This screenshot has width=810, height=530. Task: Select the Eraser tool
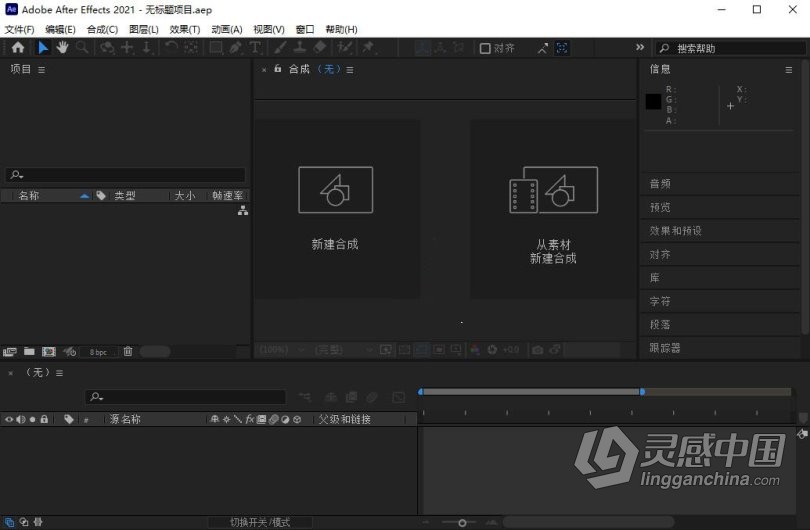320,48
